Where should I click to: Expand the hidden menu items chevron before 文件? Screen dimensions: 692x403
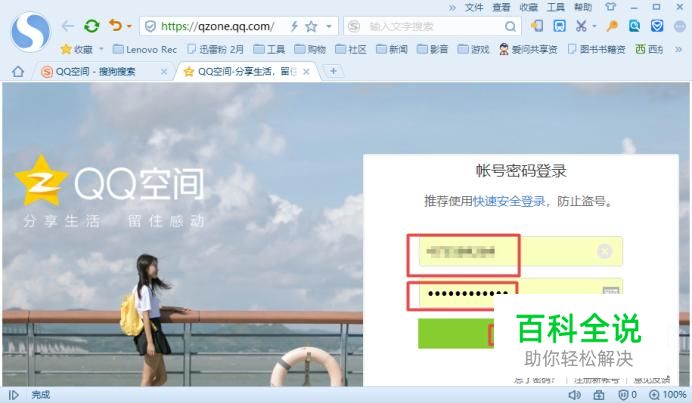[452, 8]
